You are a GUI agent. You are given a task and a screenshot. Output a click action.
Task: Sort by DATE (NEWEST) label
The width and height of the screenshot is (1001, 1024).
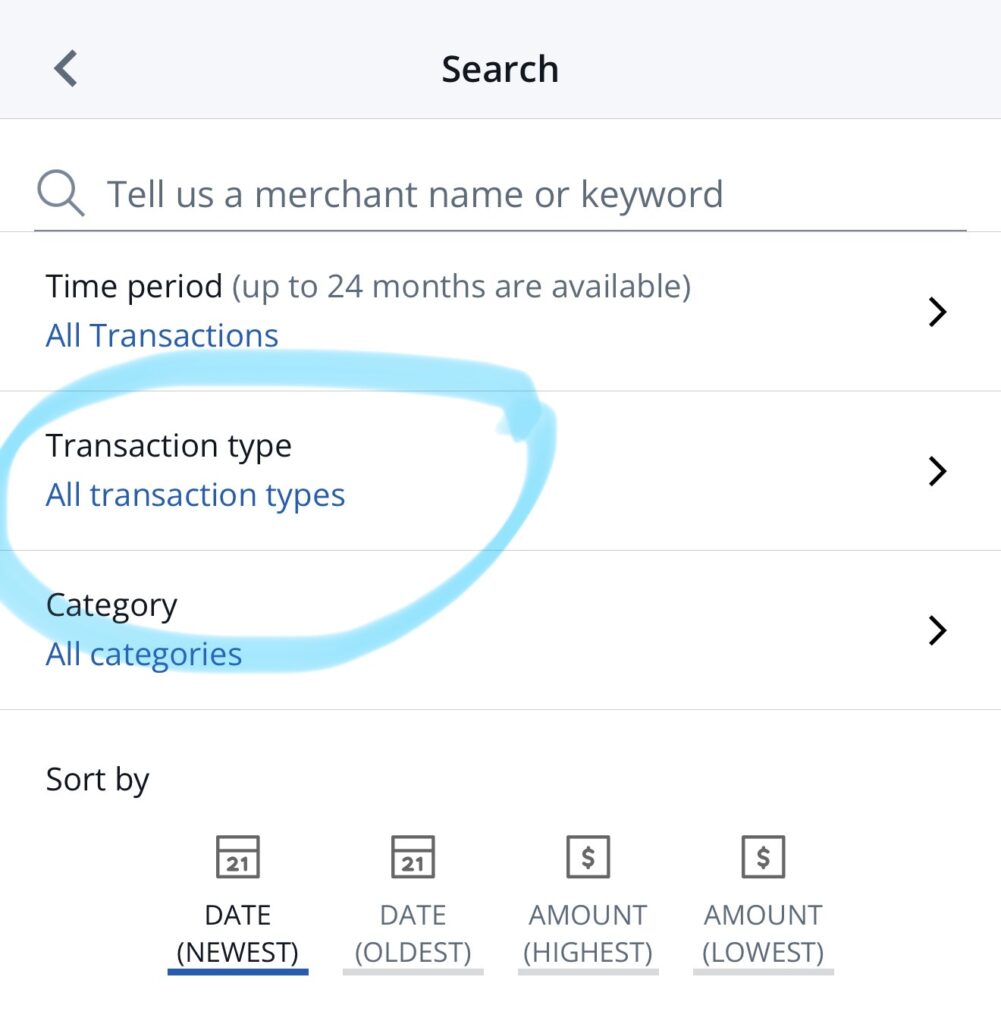[238, 933]
